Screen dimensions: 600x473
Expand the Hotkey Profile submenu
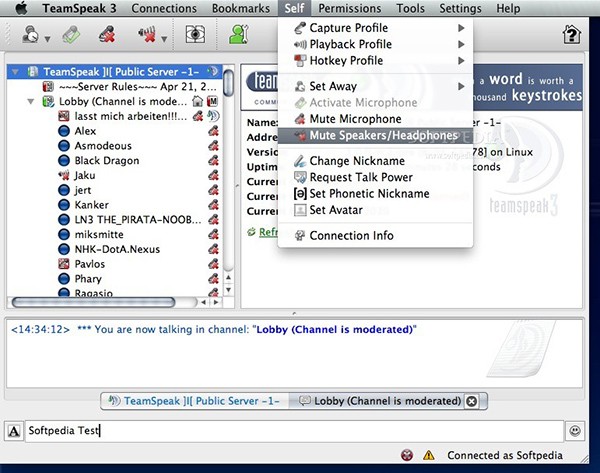[375, 61]
